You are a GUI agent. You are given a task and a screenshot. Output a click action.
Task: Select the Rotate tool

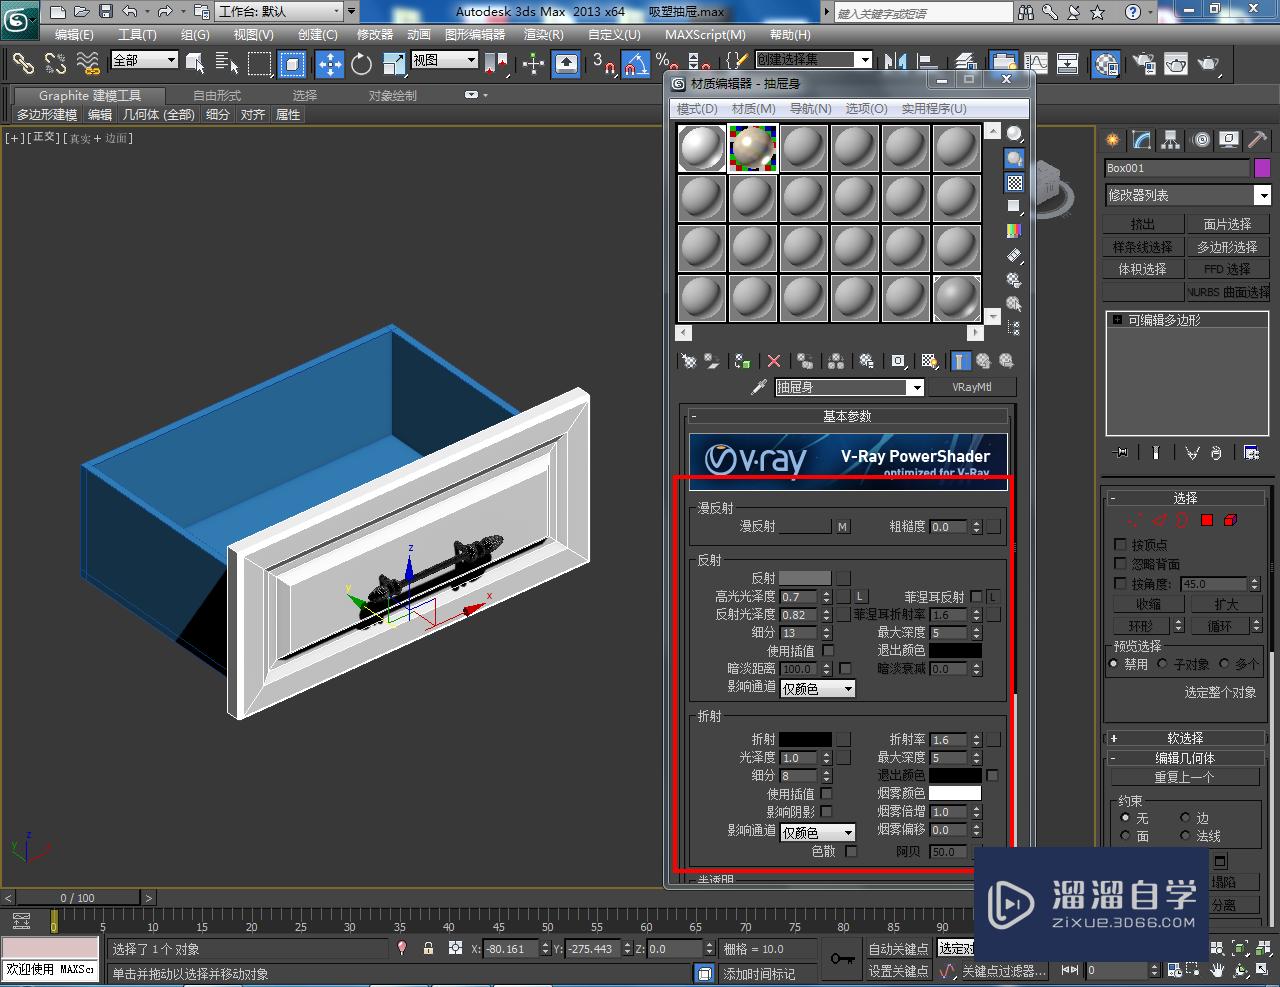[x=361, y=64]
